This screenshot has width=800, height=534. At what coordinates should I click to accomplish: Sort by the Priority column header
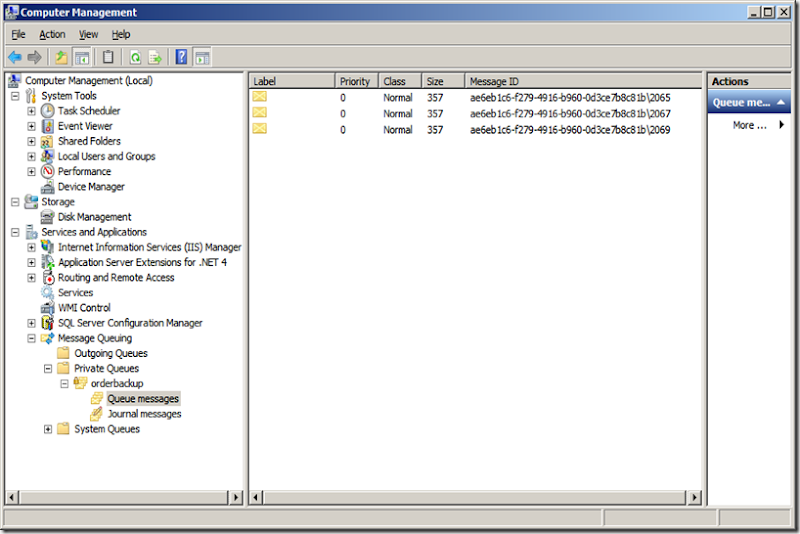click(357, 81)
